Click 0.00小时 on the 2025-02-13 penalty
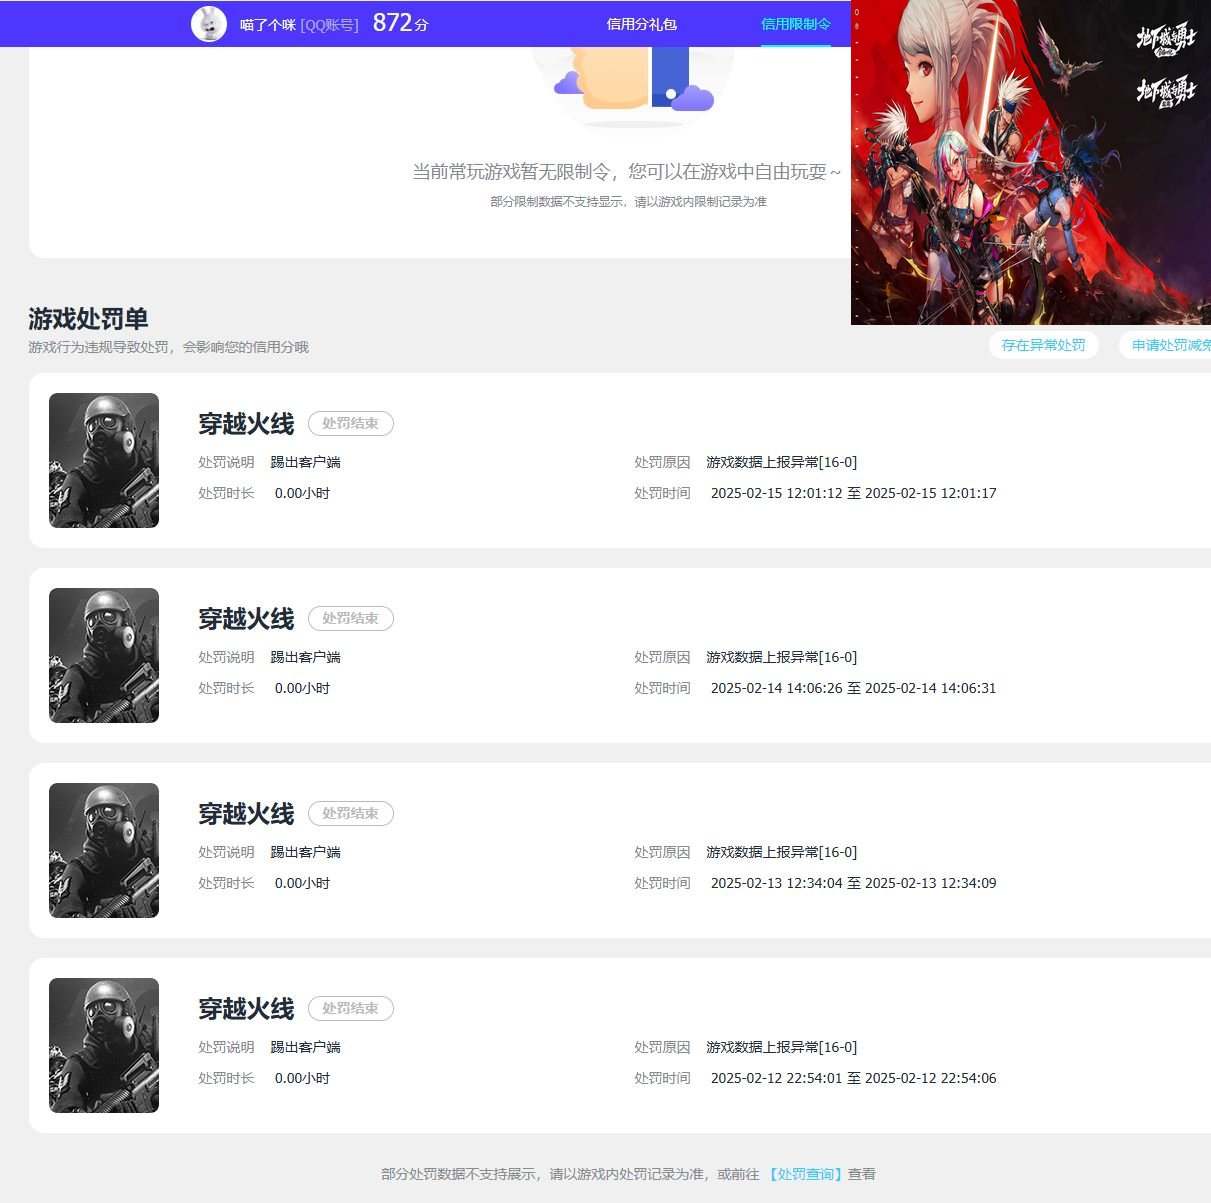1211x1203 pixels. pyautogui.click(x=302, y=883)
